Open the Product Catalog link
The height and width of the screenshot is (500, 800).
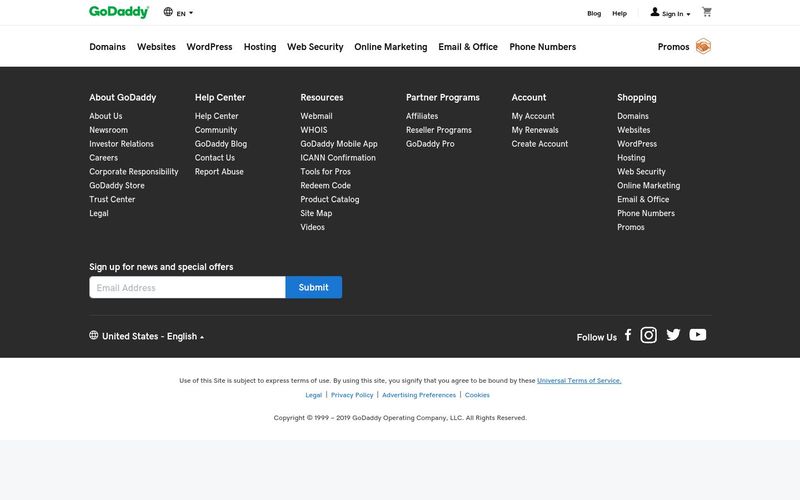point(330,199)
